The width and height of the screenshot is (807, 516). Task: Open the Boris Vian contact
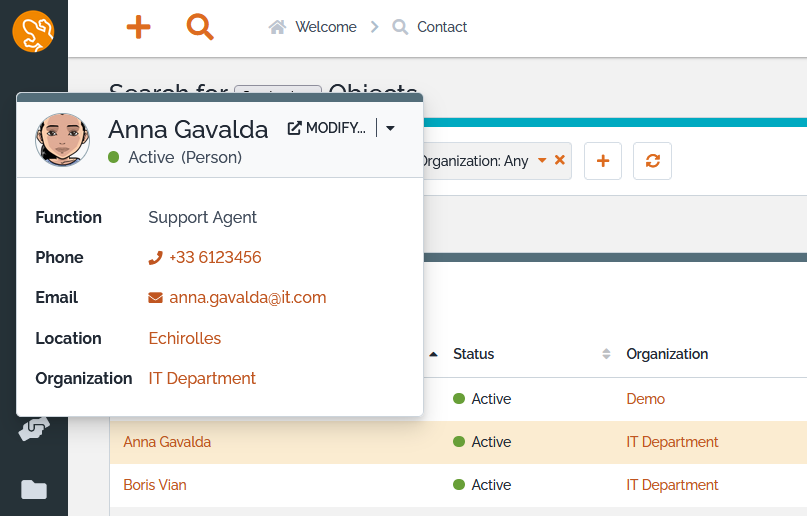(155, 484)
